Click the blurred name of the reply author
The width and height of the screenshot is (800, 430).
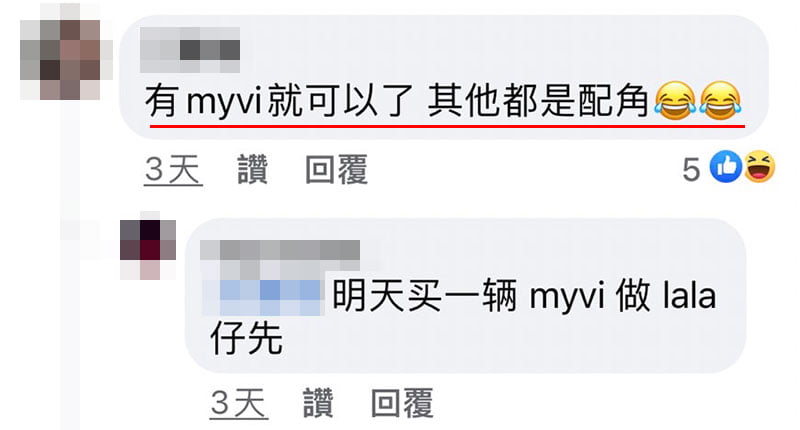pyautogui.click(x=280, y=255)
